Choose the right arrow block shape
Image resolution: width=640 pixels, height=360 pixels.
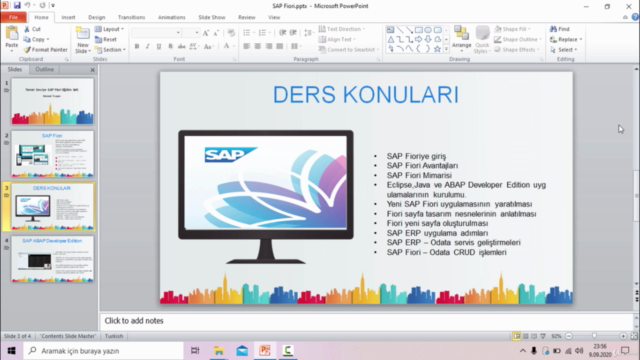[x=419, y=39]
